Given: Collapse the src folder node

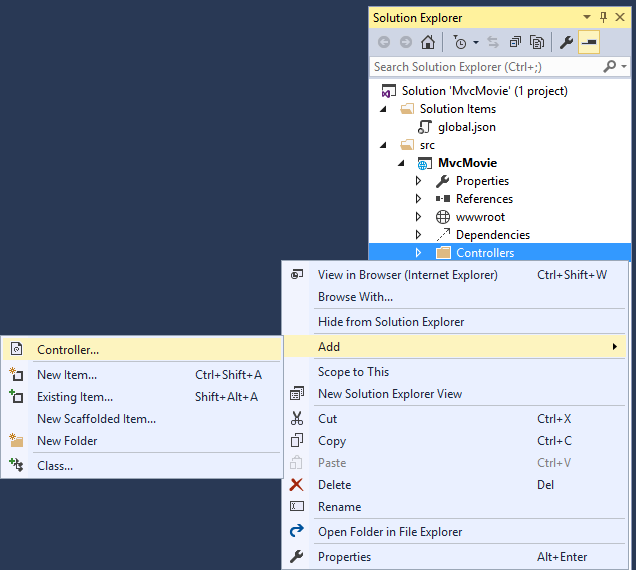Looking at the screenshot, I should click(x=384, y=145).
